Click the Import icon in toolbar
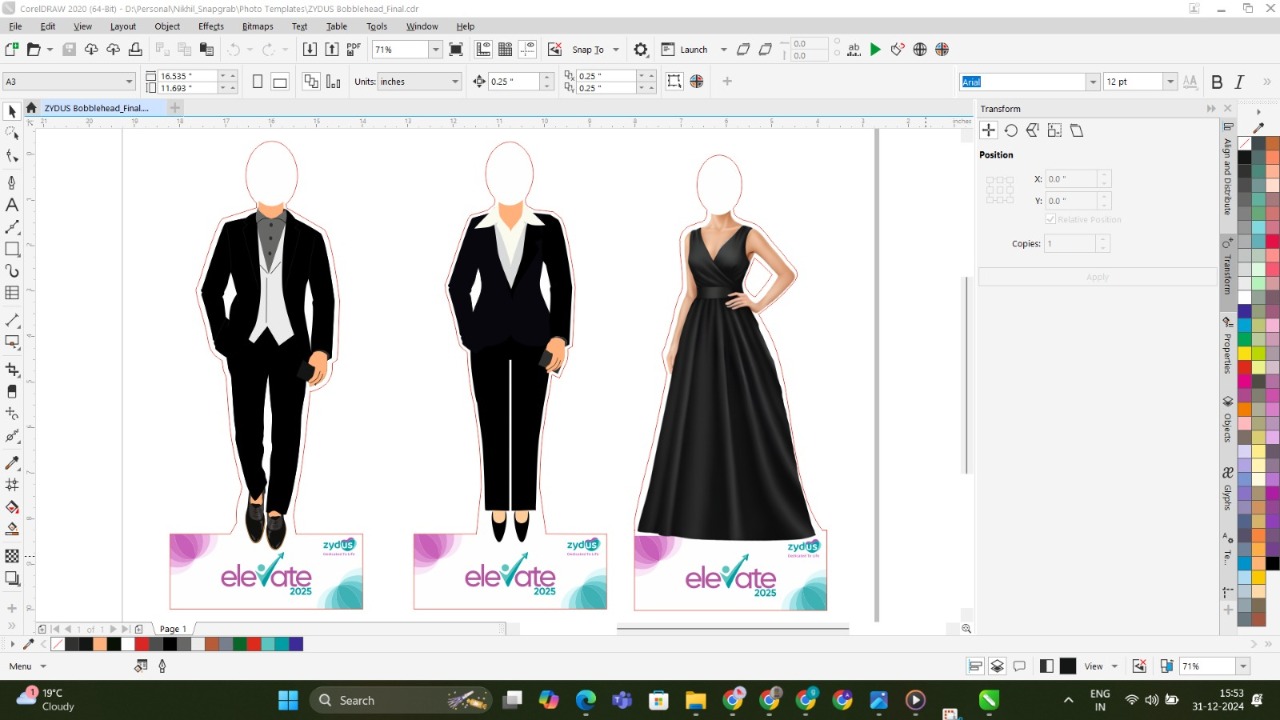The height and width of the screenshot is (720, 1280). 310,49
